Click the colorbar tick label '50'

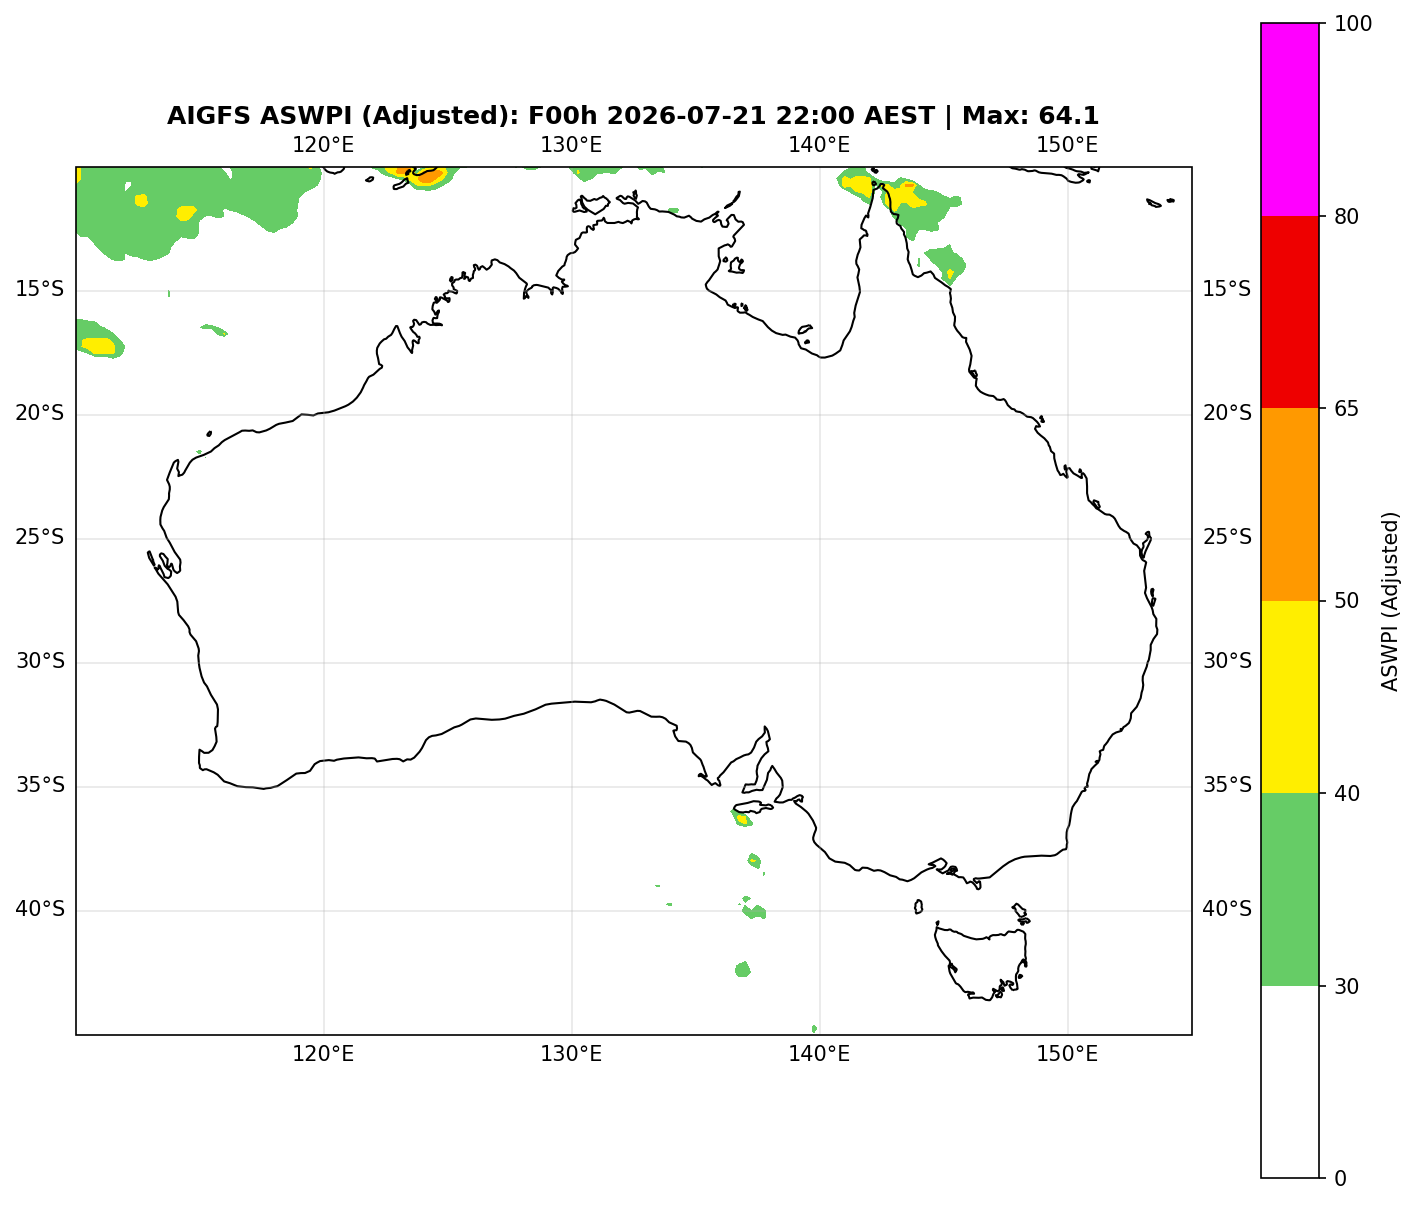pos(1346,601)
